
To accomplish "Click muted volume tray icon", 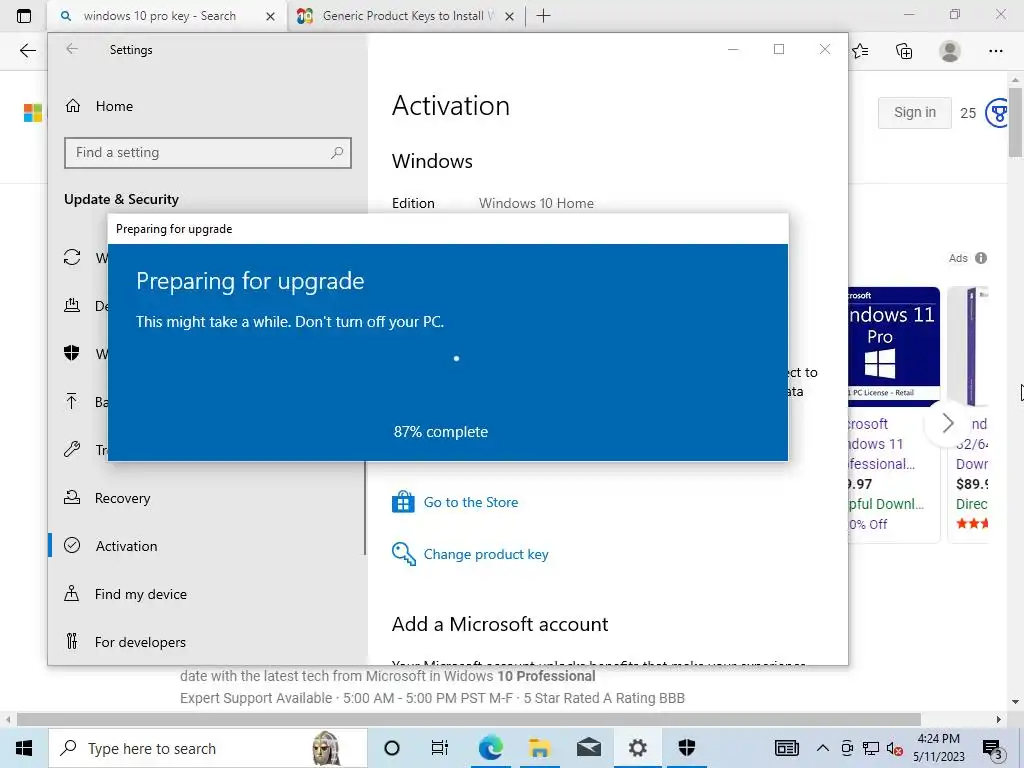I will pyautogui.click(x=895, y=748).
